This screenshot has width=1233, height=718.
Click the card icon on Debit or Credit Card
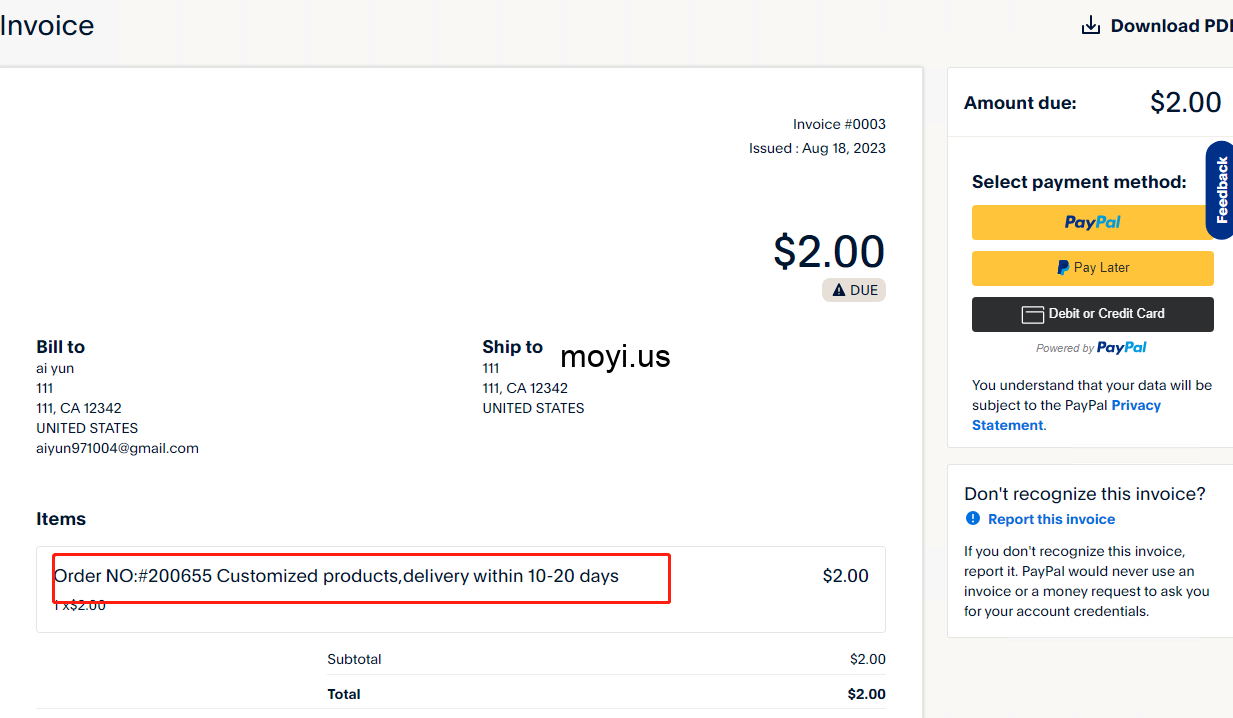tap(1033, 314)
